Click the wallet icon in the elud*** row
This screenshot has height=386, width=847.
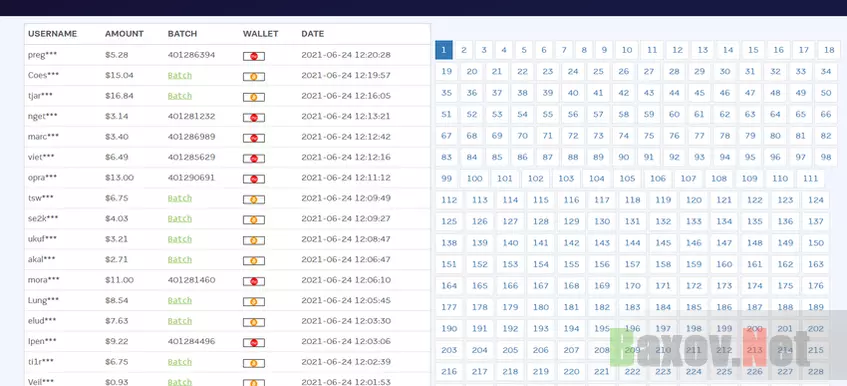click(253, 323)
